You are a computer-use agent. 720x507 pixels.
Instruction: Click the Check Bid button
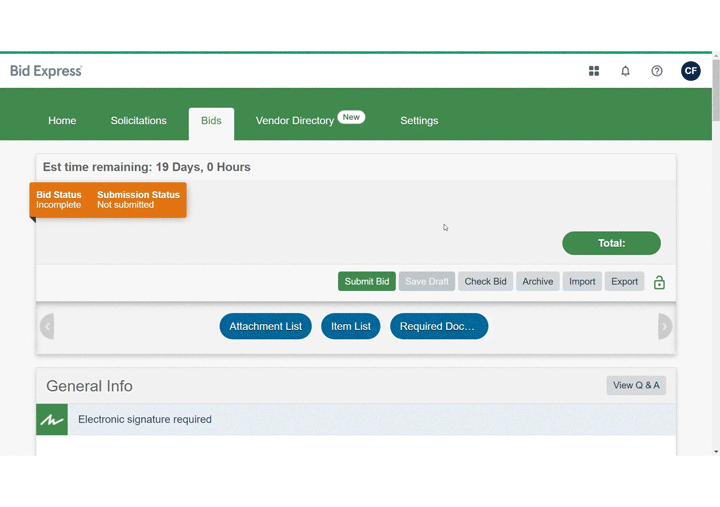pyautogui.click(x=485, y=282)
